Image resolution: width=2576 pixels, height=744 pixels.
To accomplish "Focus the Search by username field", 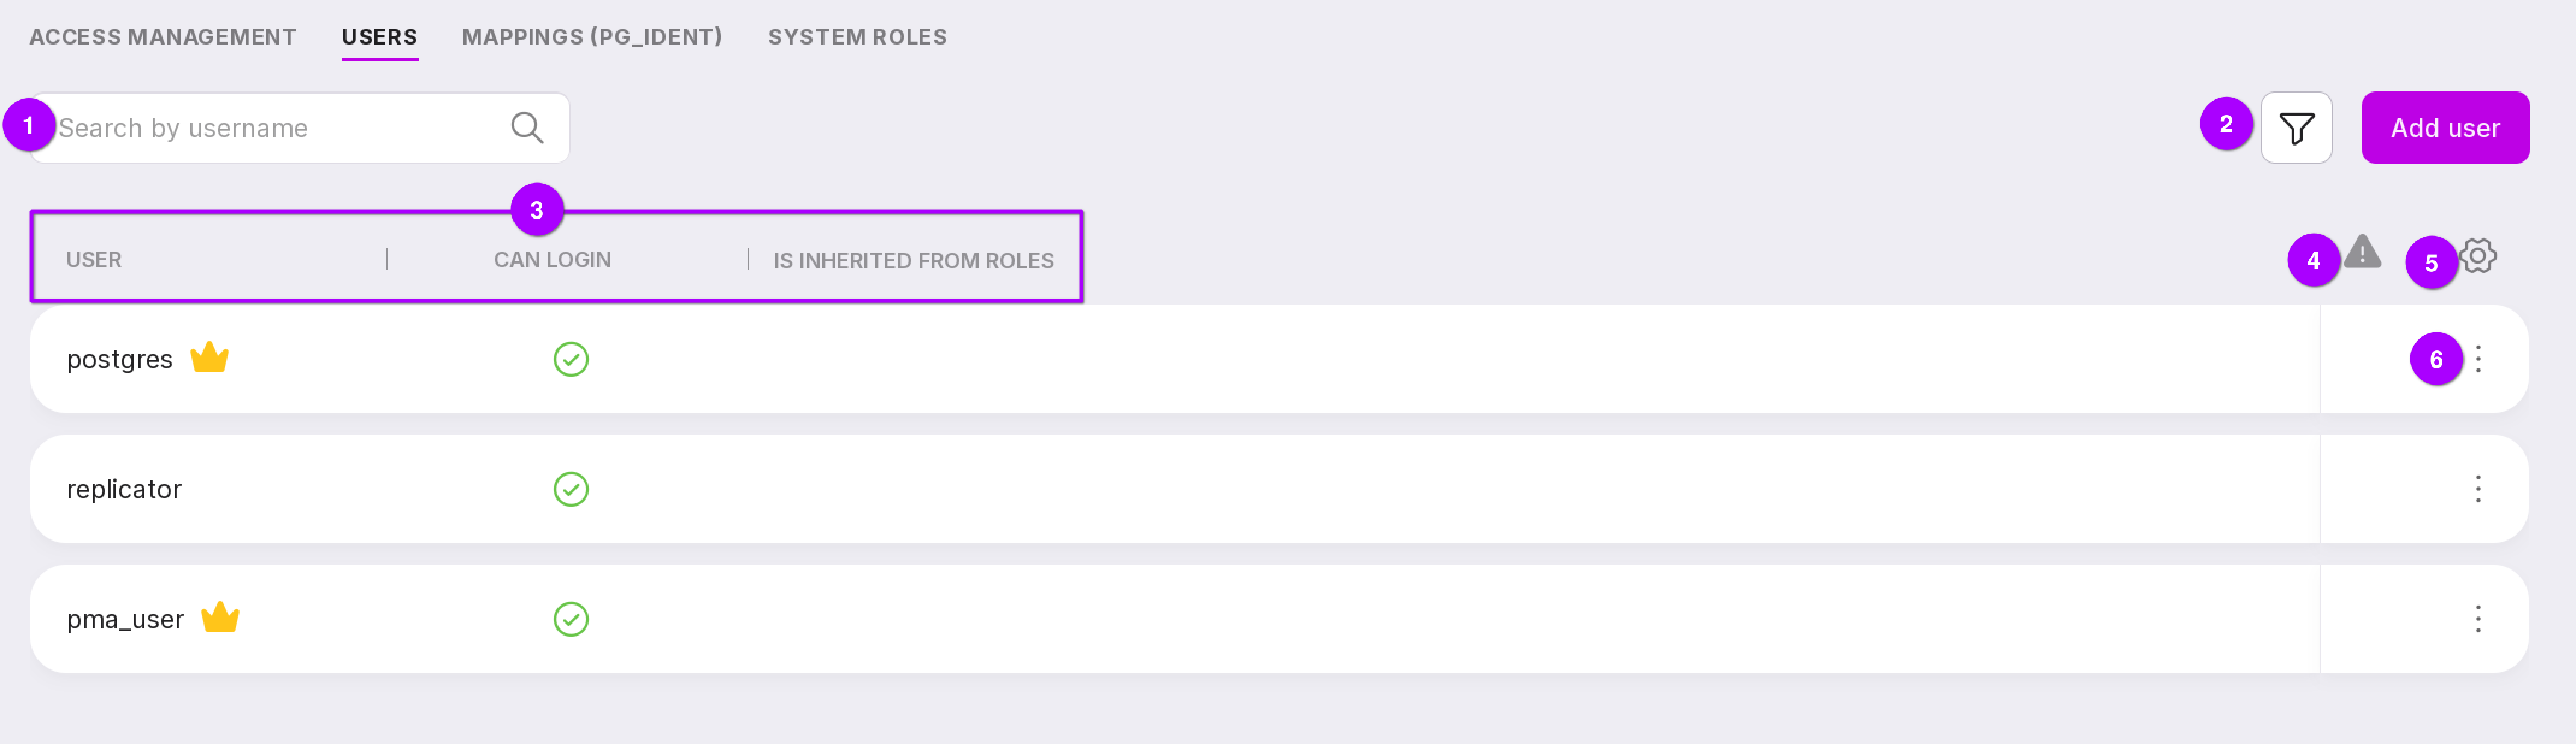I will 270,128.
